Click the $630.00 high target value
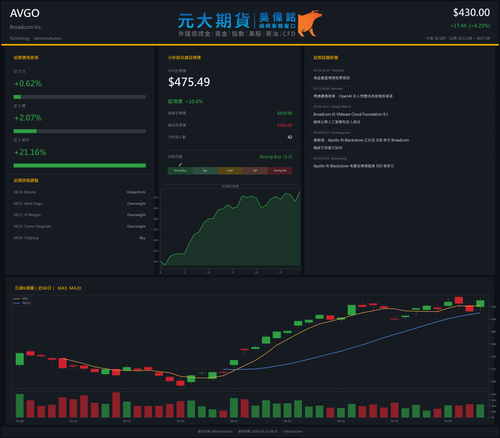This screenshot has width=500, height=438. tap(285, 113)
